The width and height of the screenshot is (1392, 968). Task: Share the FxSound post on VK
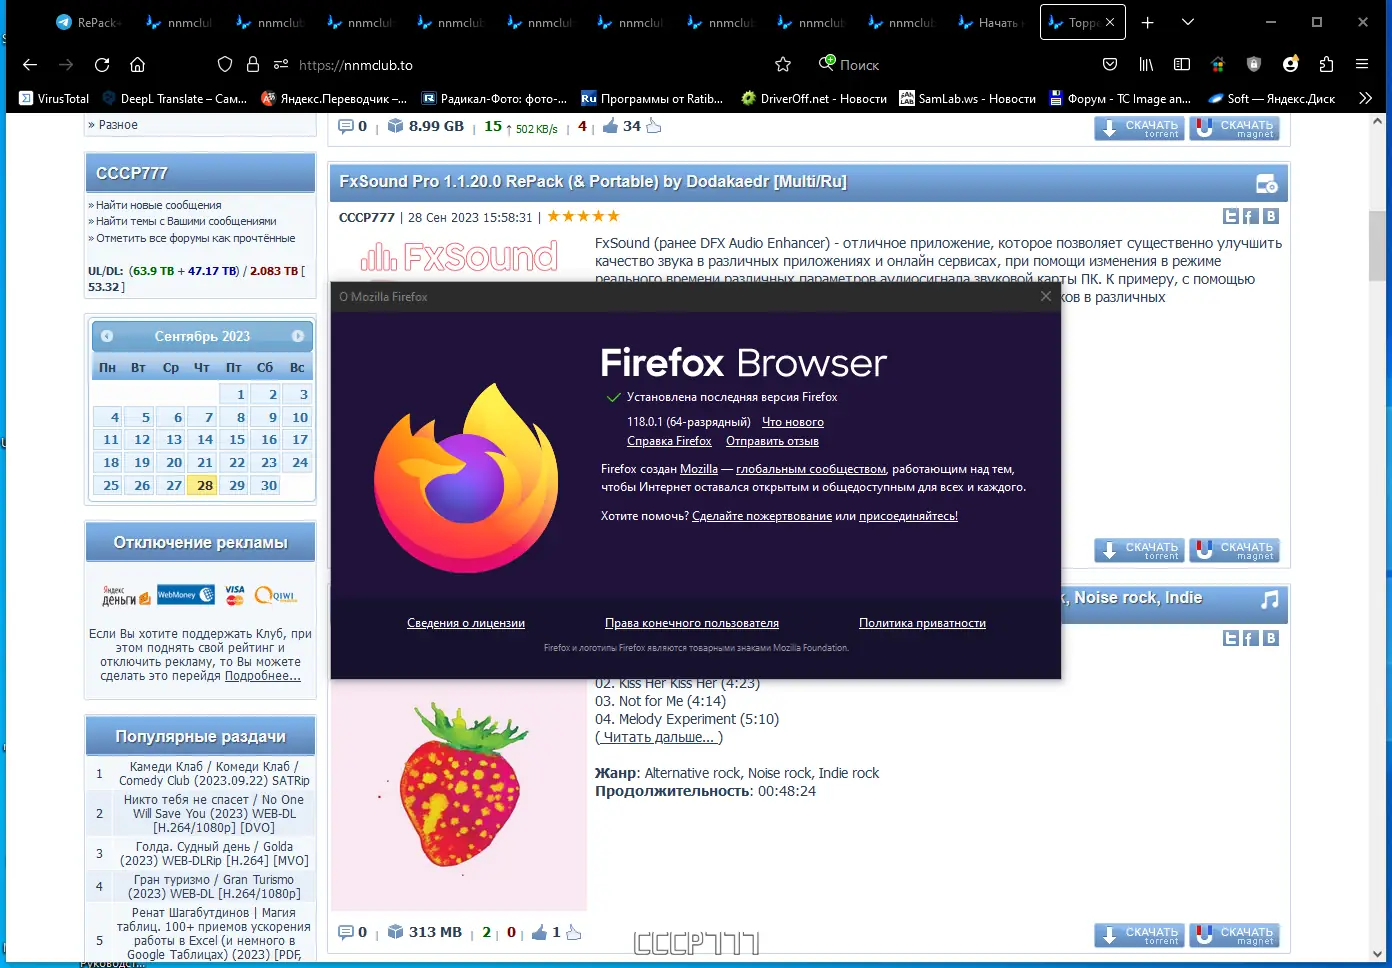coord(1271,216)
